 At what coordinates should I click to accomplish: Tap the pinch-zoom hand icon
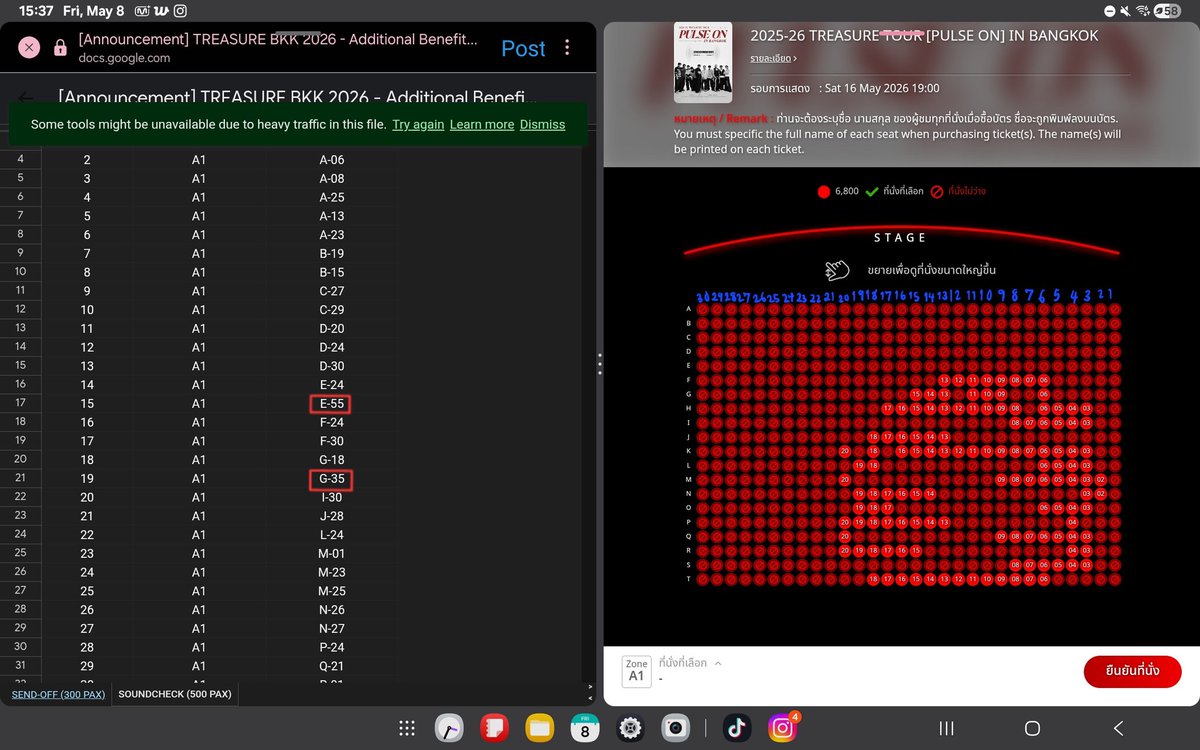(x=837, y=270)
